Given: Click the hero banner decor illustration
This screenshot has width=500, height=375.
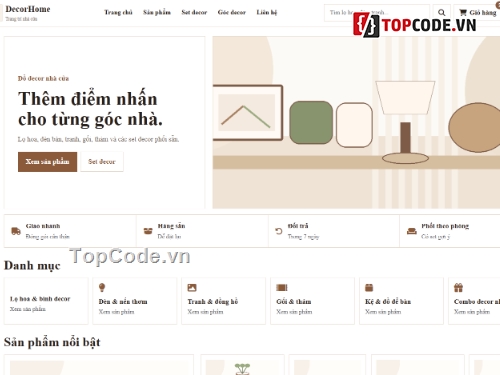Looking at the screenshot, I should [356, 122].
